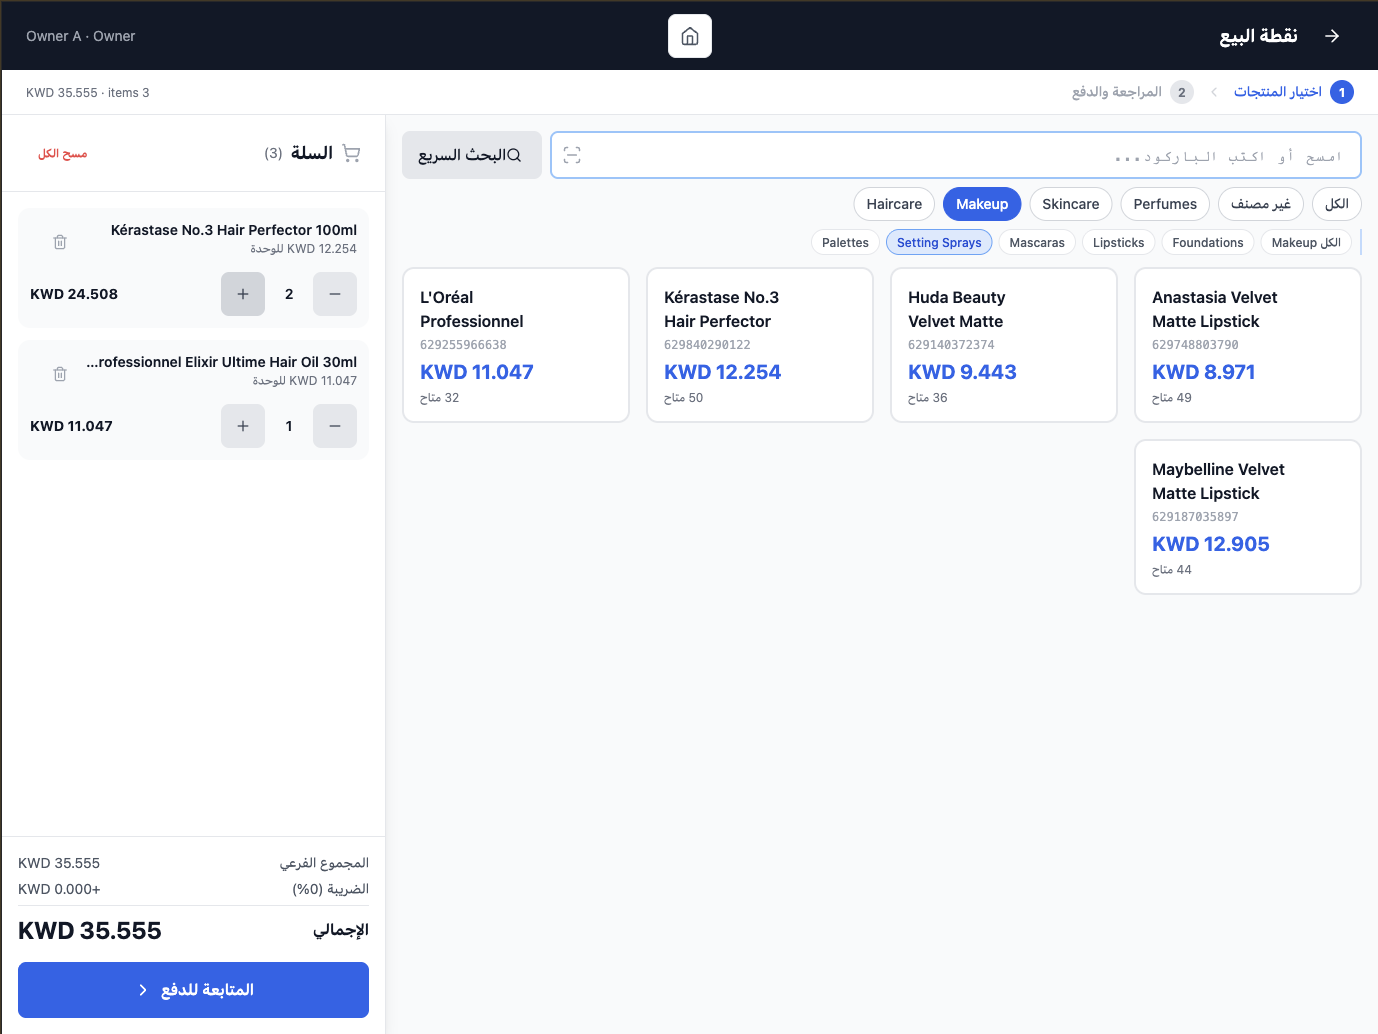Select the Makeup category chip
The width and height of the screenshot is (1378, 1034).
(x=982, y=204)
